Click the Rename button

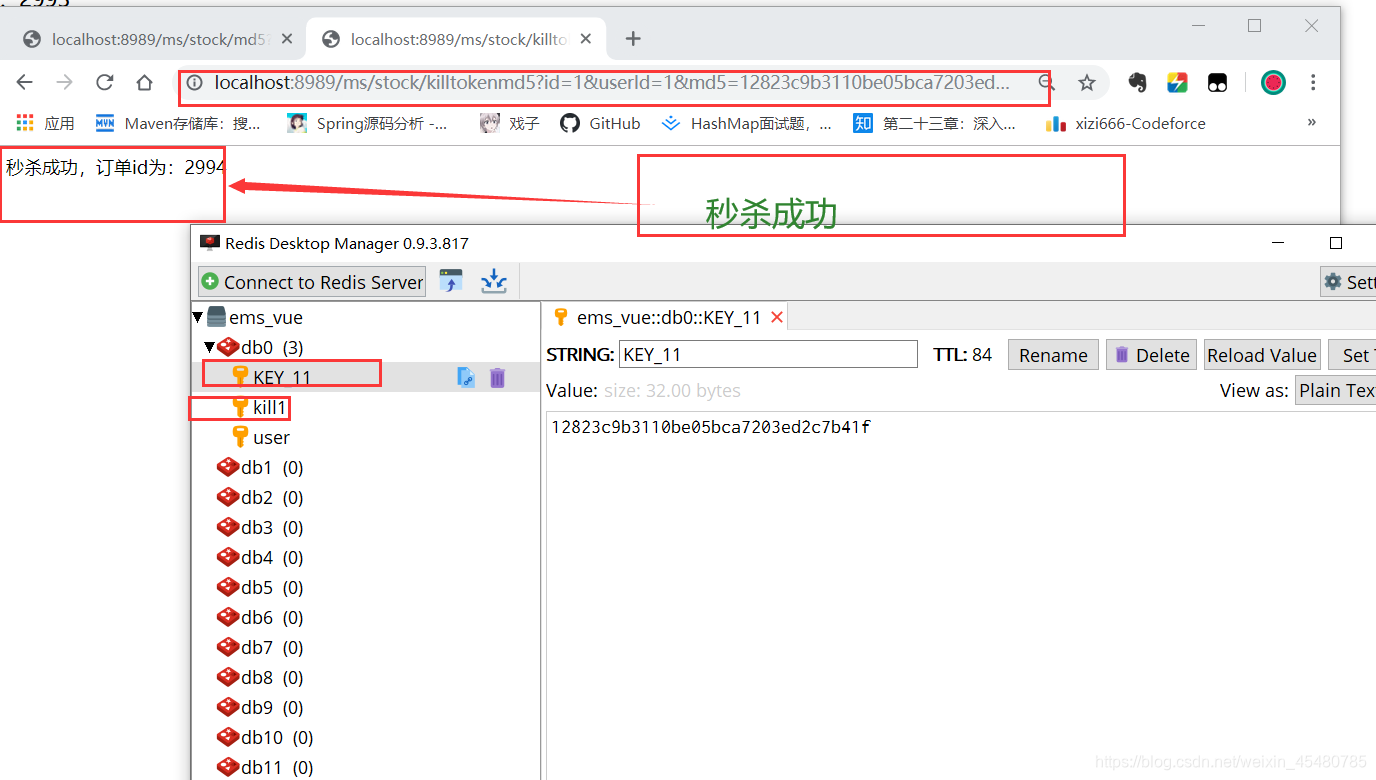1053,355
